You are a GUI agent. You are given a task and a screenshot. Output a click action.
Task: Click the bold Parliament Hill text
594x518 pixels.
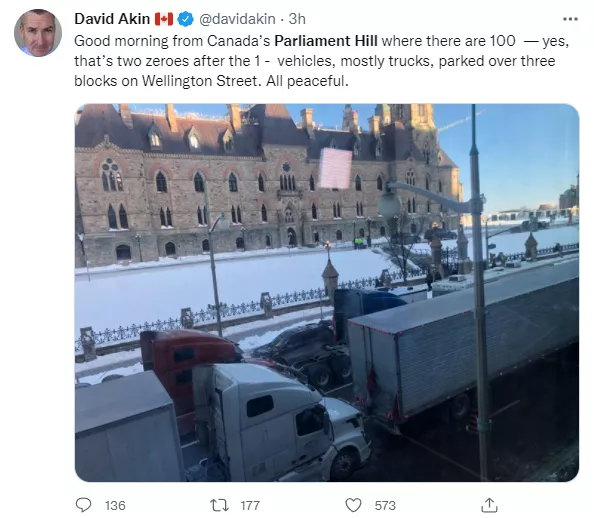click(x=326, y=41)
